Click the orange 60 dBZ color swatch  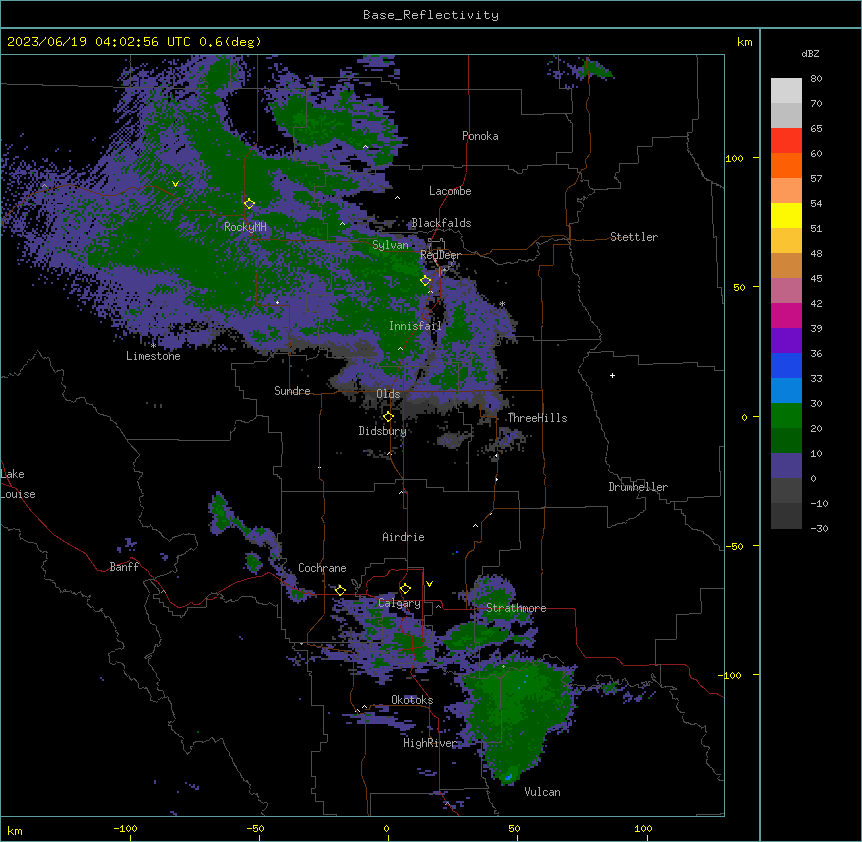(x=786, y=165)
